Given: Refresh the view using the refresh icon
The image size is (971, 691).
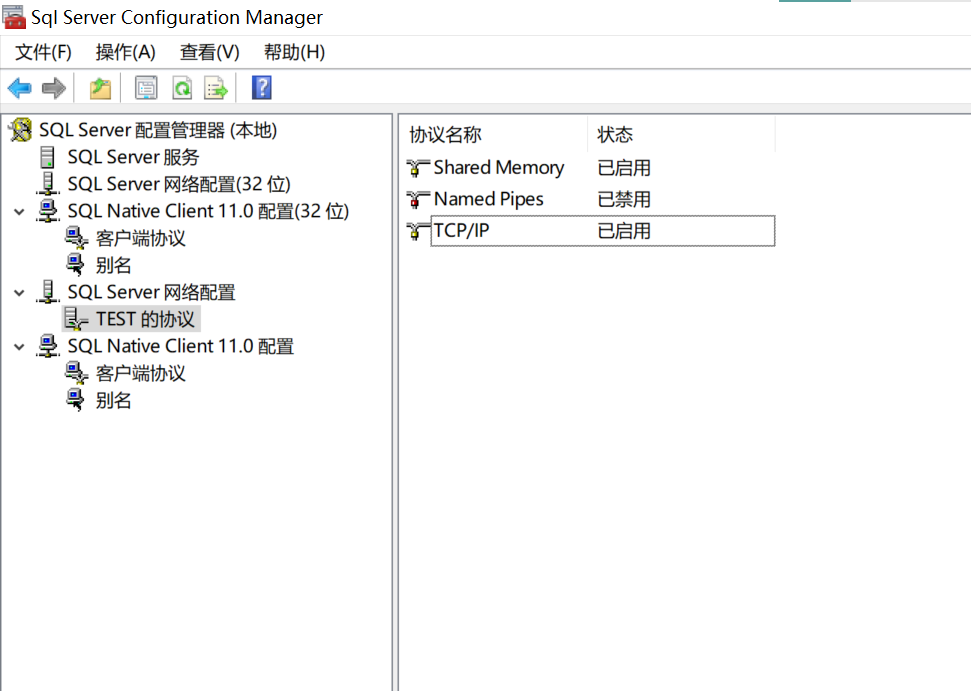Looking at the screenshot, I should coord(181,88).
